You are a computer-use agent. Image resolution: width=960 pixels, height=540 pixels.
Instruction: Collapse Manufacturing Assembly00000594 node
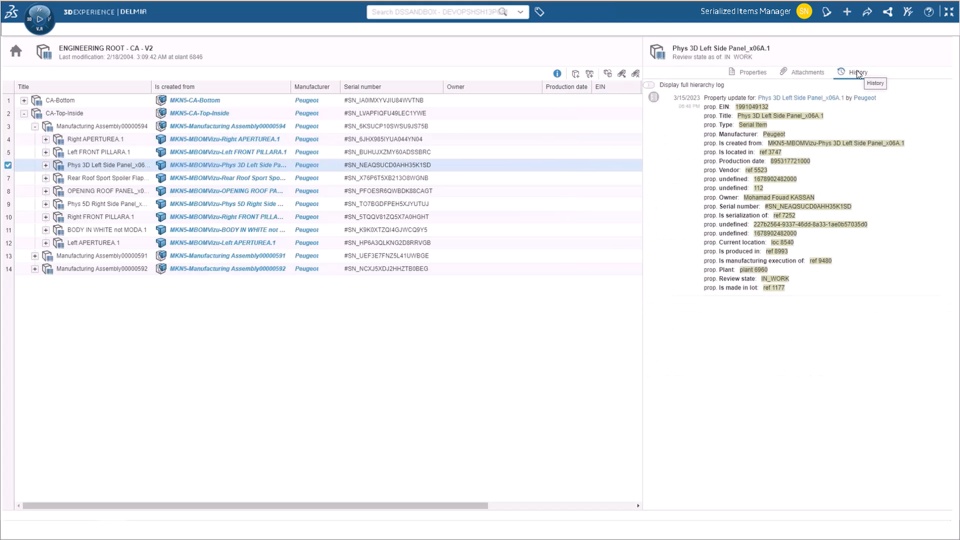[x=35, y=126]
